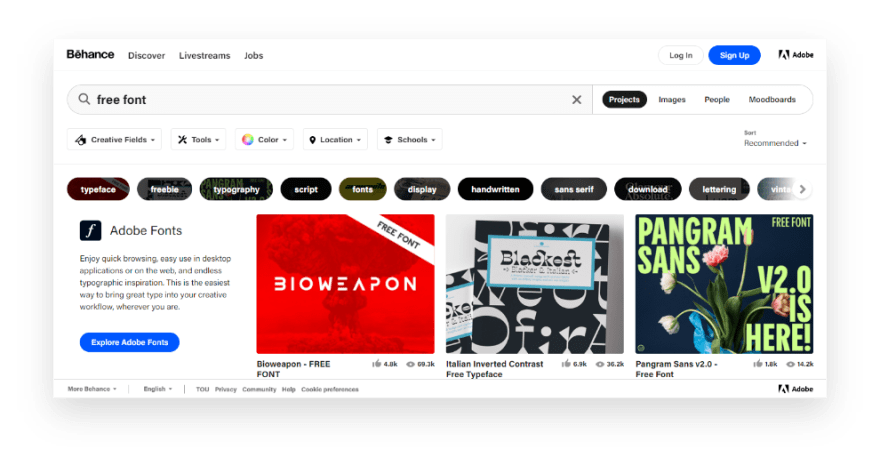Open the Creative Fields dropdown
The image size is (880, 466).
coord(114,139)
